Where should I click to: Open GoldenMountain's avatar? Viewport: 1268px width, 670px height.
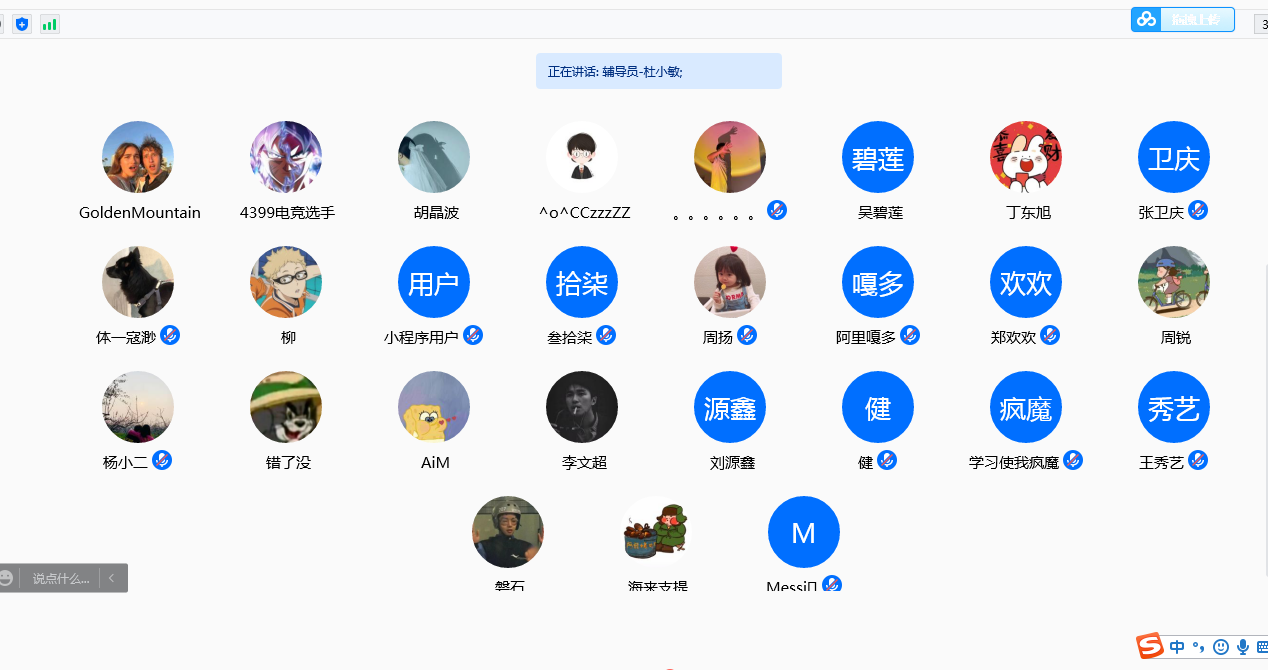[138, 157]
